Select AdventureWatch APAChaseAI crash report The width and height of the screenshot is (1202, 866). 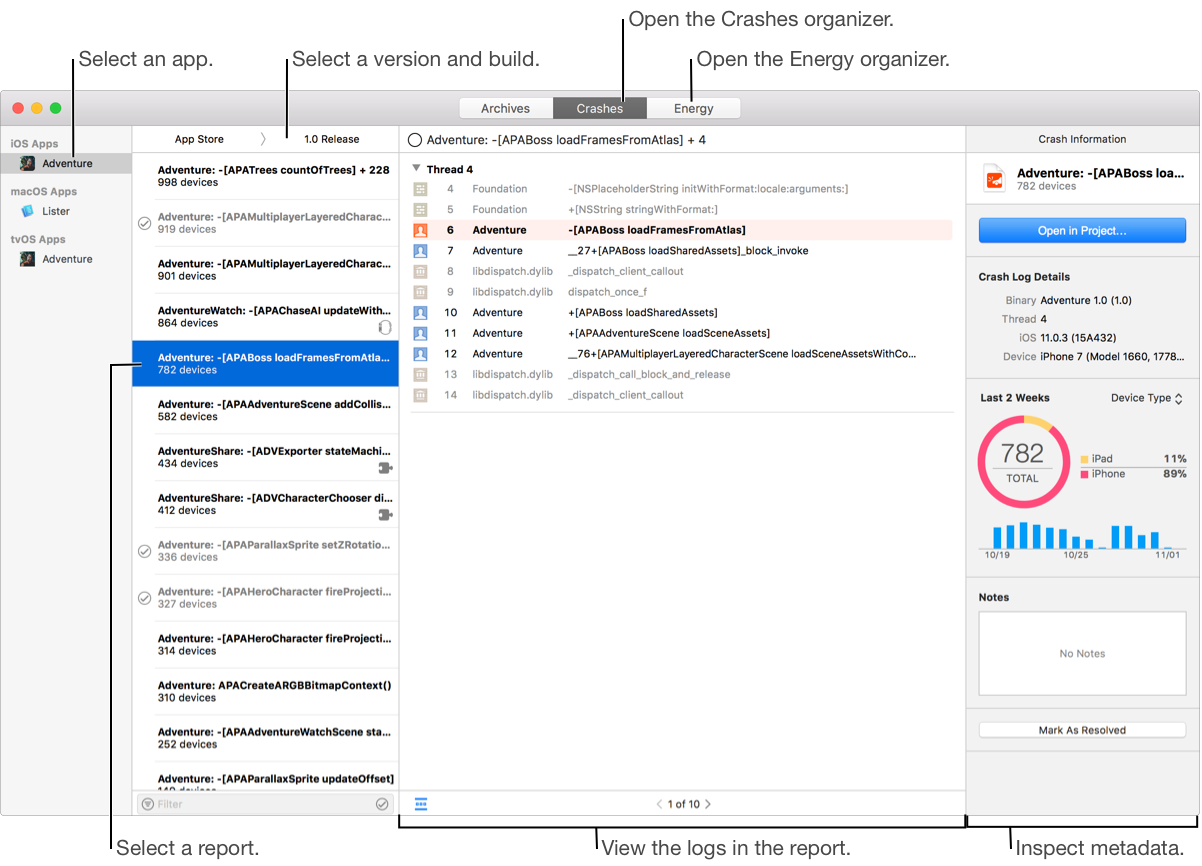(x=266, y=316)
